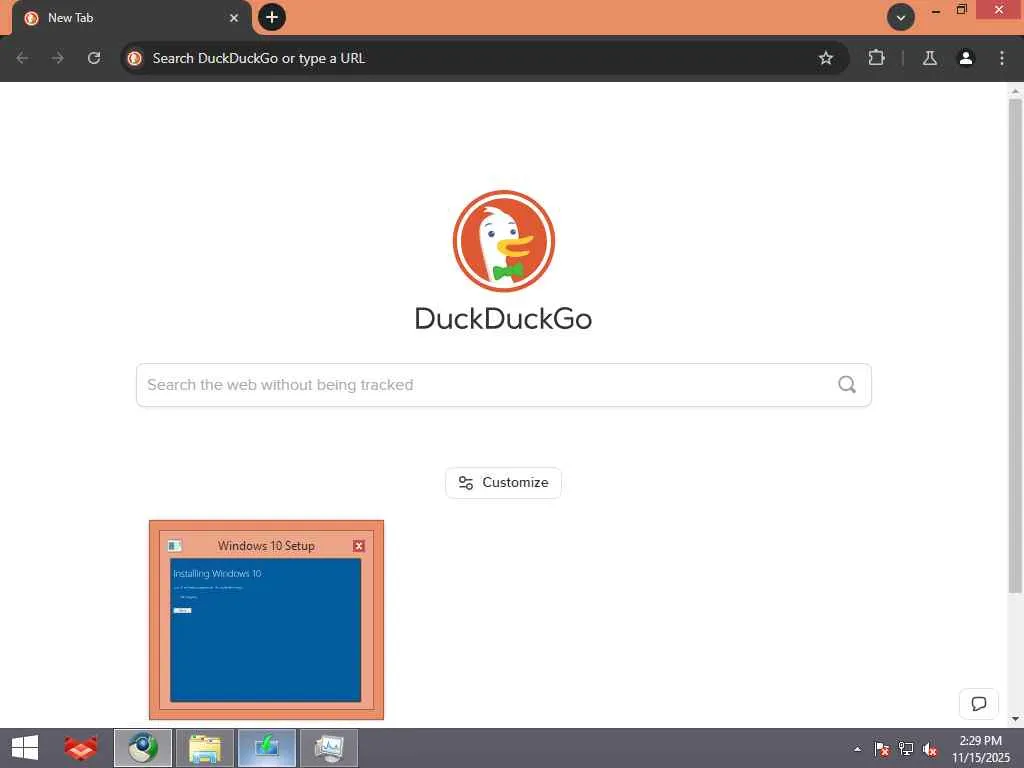Open the network tray icon

906,749
